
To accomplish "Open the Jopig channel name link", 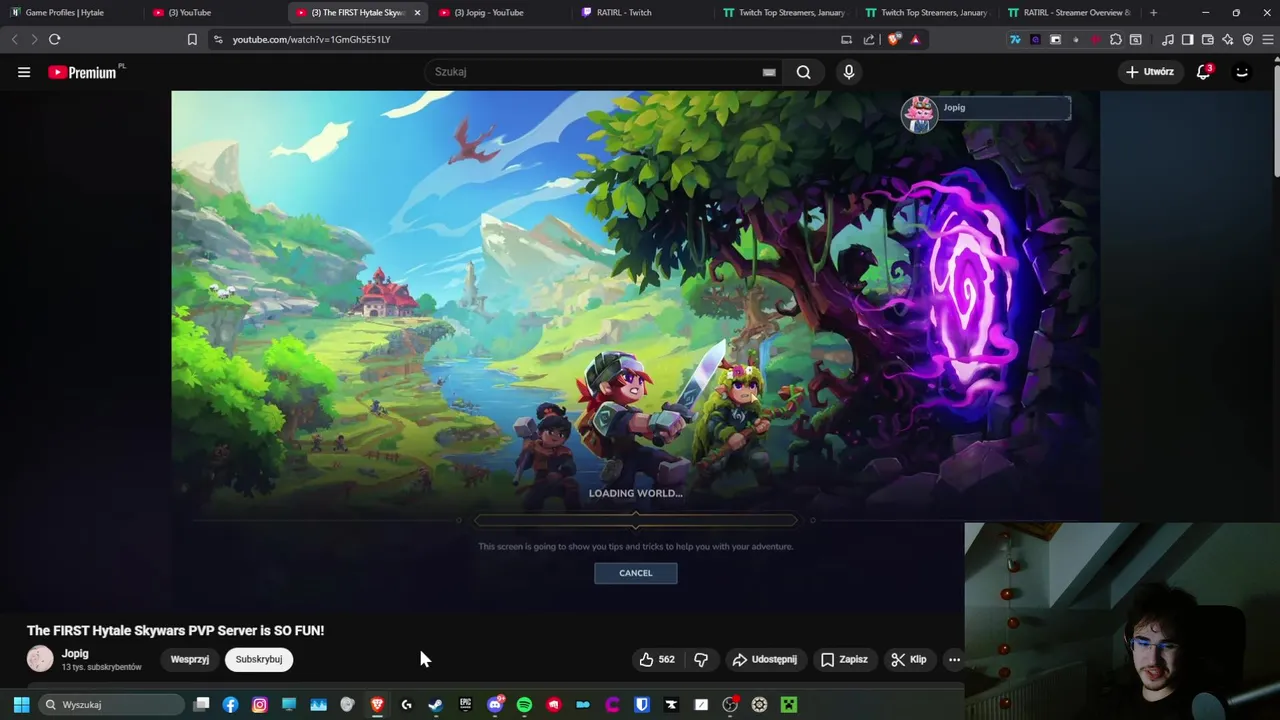I will click(75, 653).
